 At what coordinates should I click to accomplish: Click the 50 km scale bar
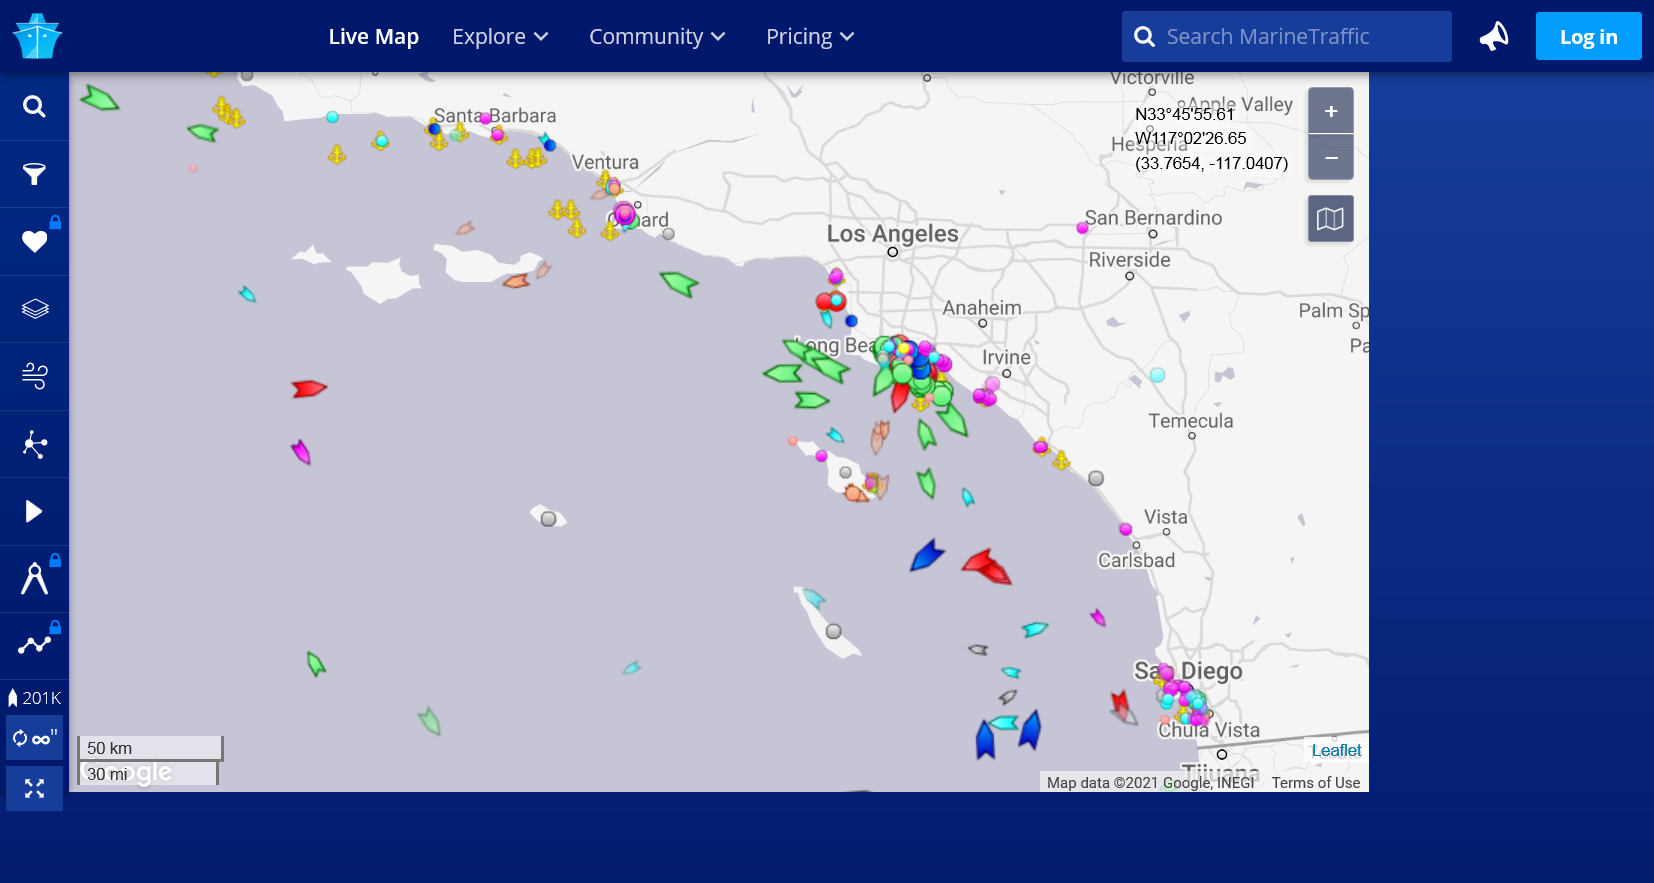pyautogui.click(x=150, y=748)
